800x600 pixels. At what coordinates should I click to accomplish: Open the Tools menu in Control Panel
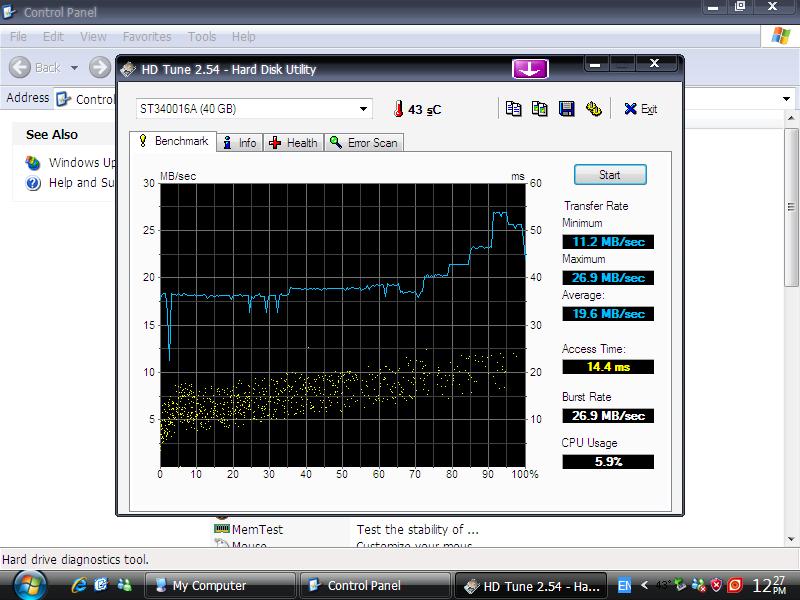[x=201, y=37]
